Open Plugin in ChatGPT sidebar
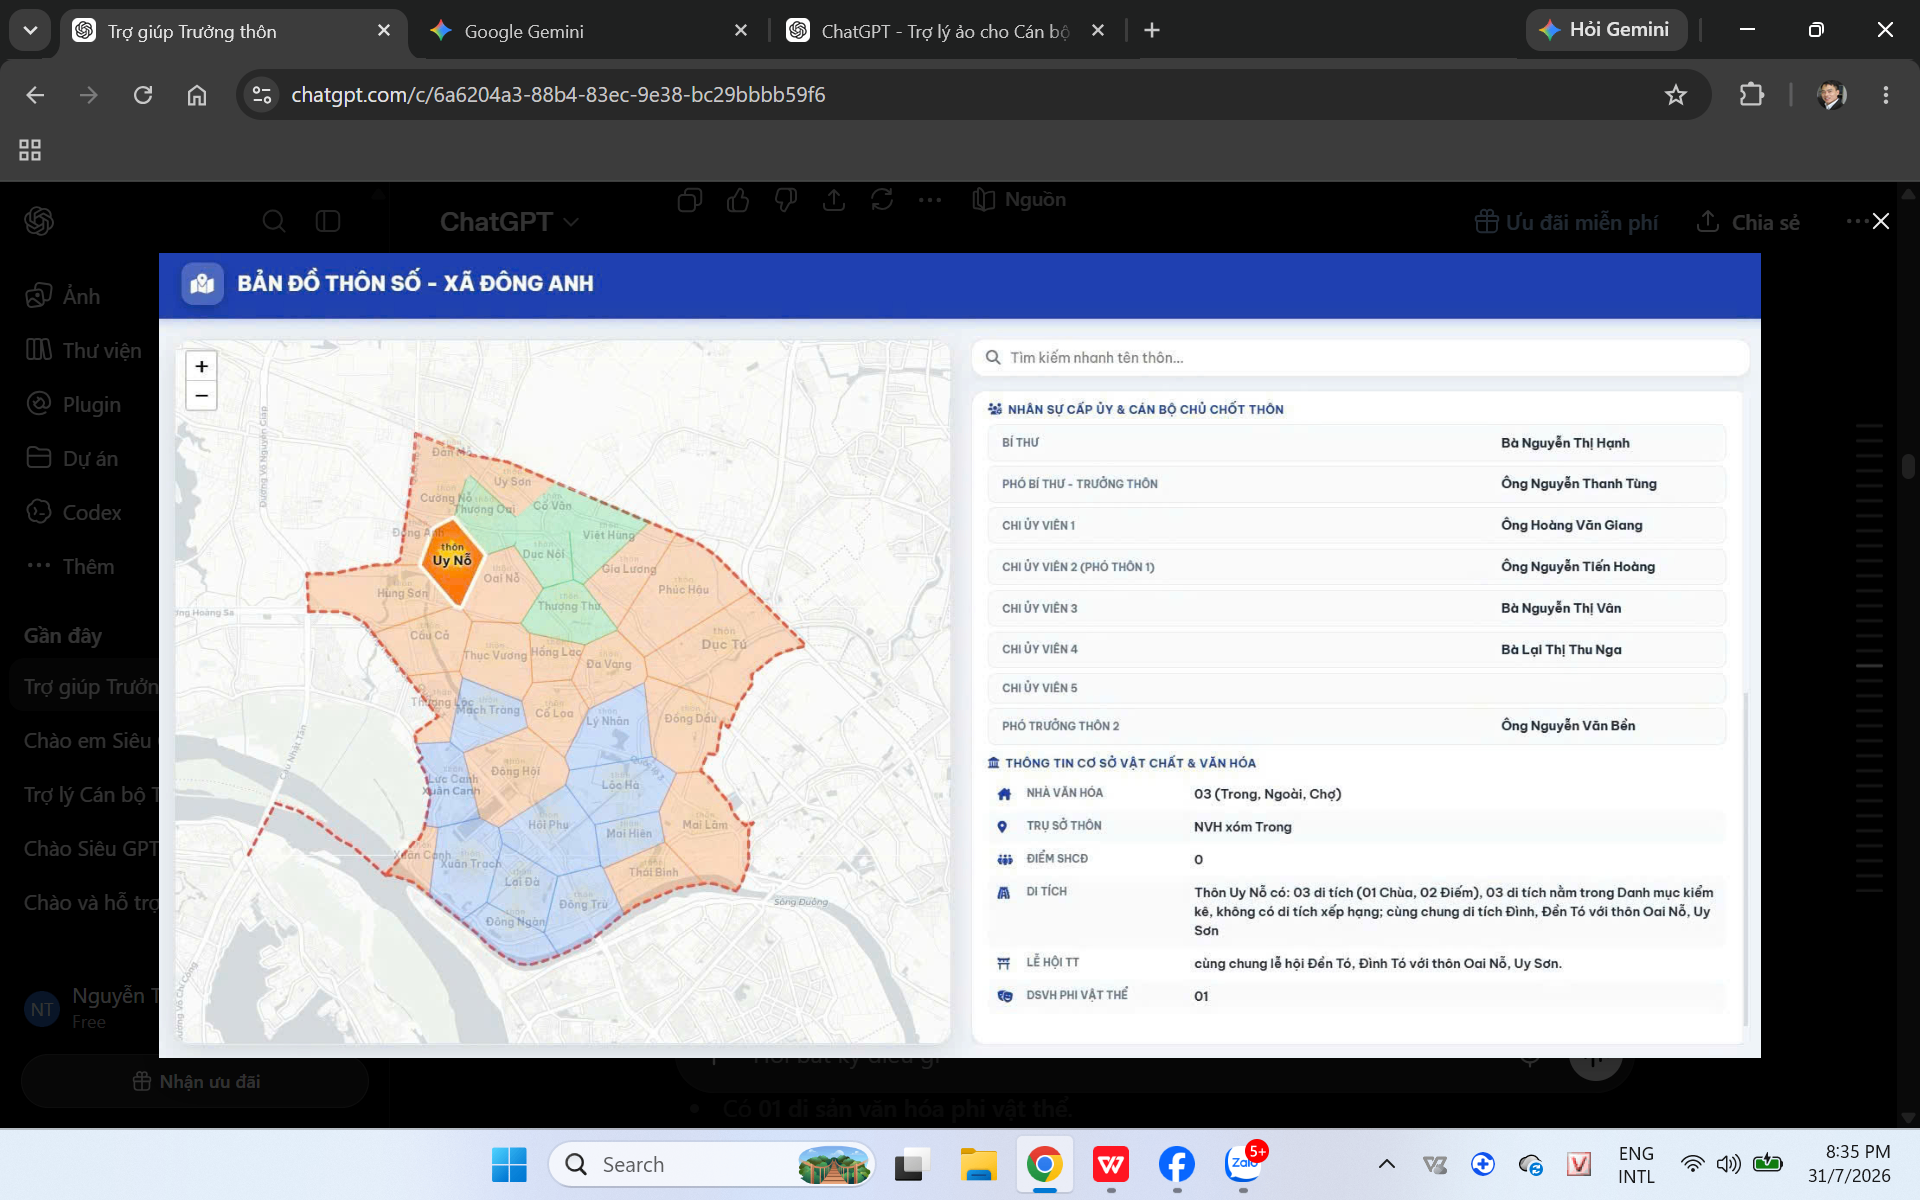 pyautogui.click(x=74, y=404)
